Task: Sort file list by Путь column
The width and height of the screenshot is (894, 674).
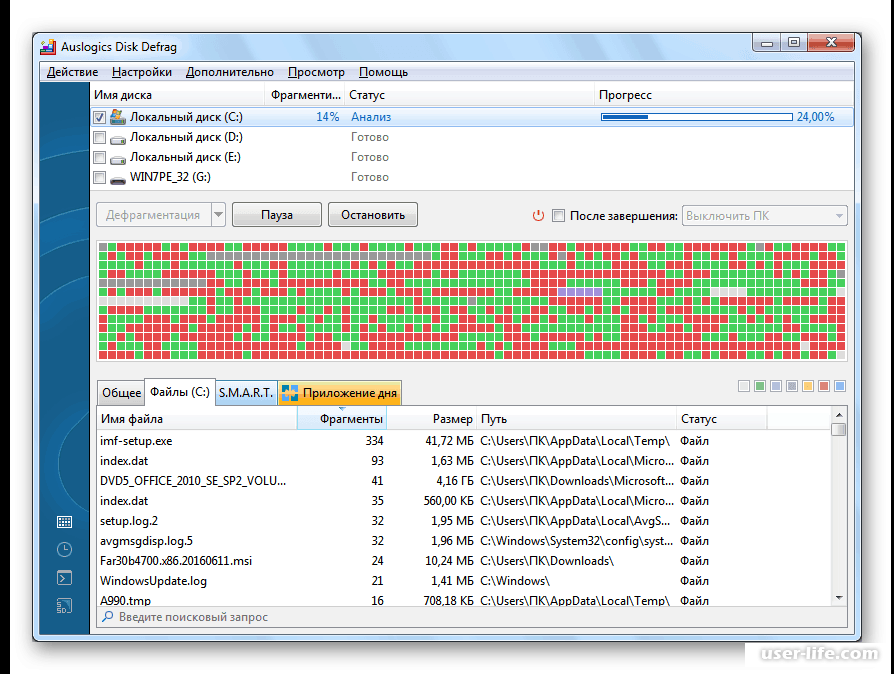Action: [x=576, y=419]
